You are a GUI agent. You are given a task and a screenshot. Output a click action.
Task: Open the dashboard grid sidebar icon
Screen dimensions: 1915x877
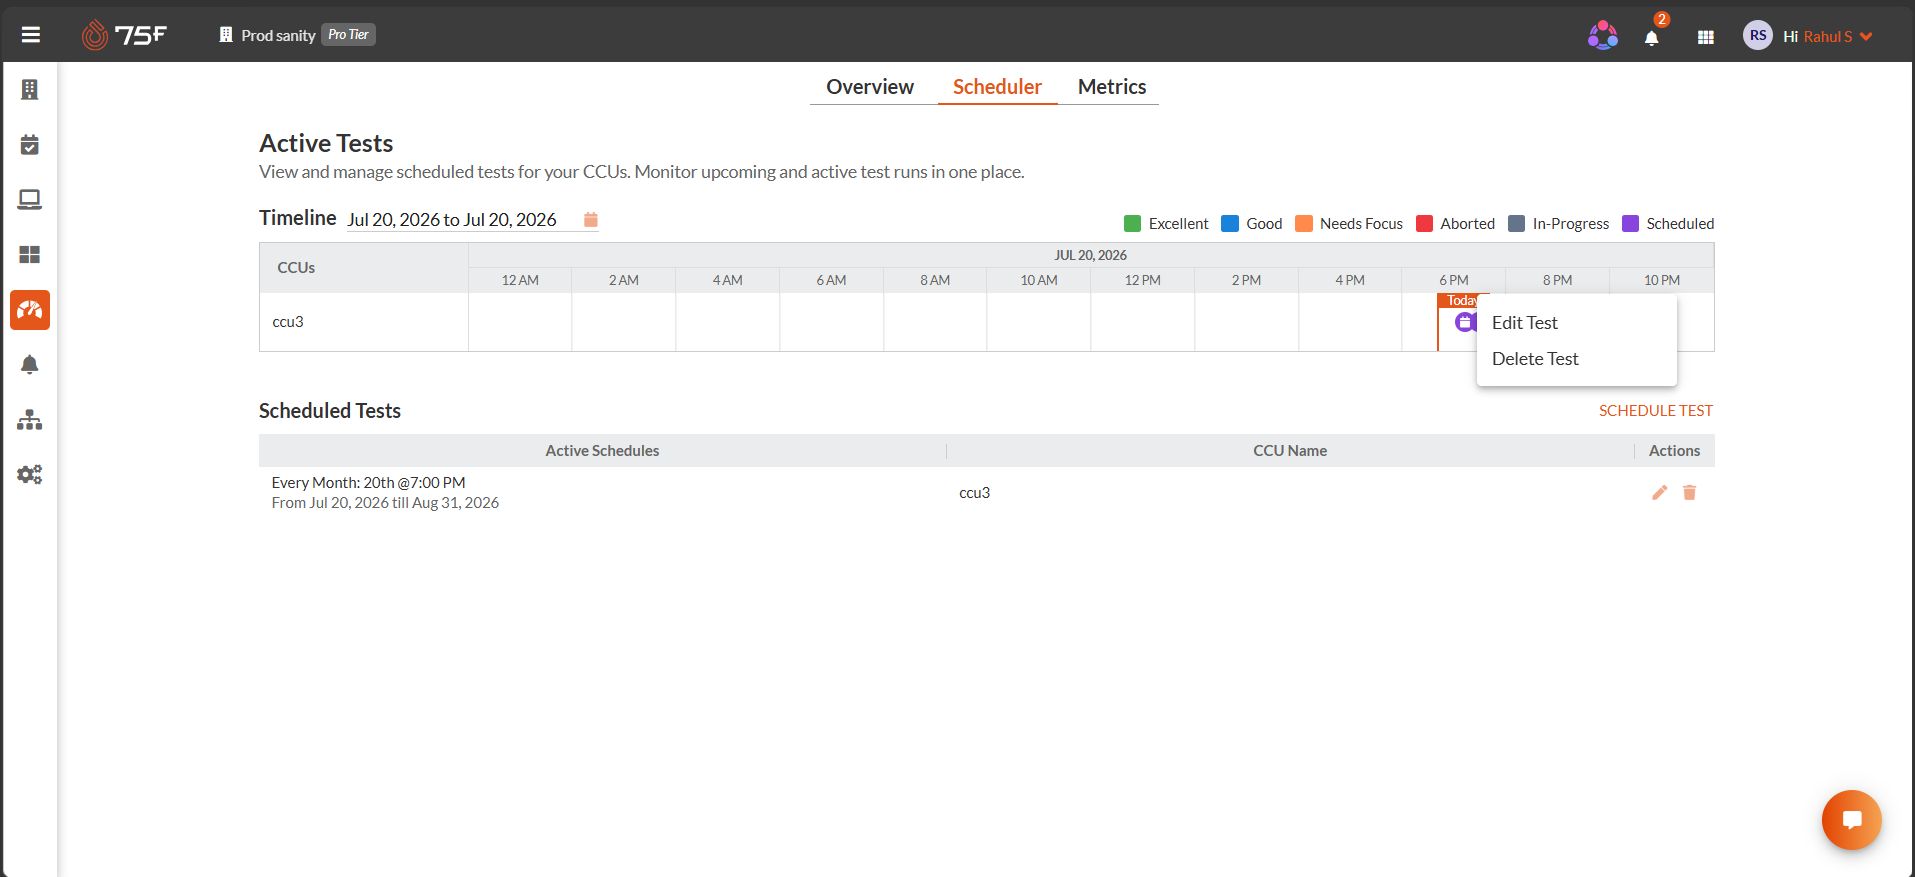tap(30, 255)
